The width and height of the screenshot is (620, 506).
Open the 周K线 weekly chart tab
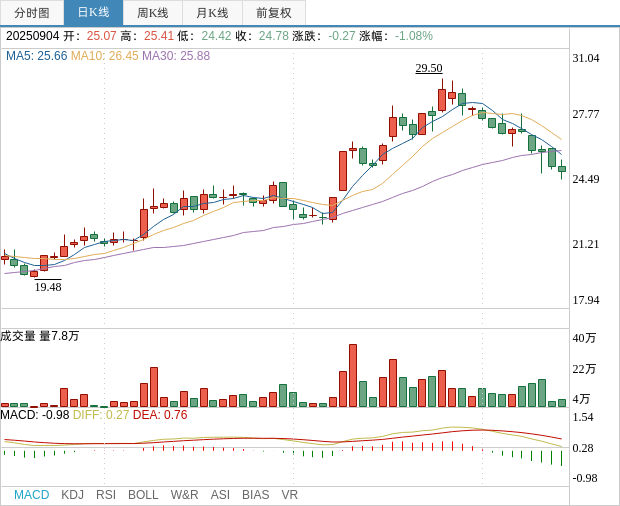(x=153, y=13)
